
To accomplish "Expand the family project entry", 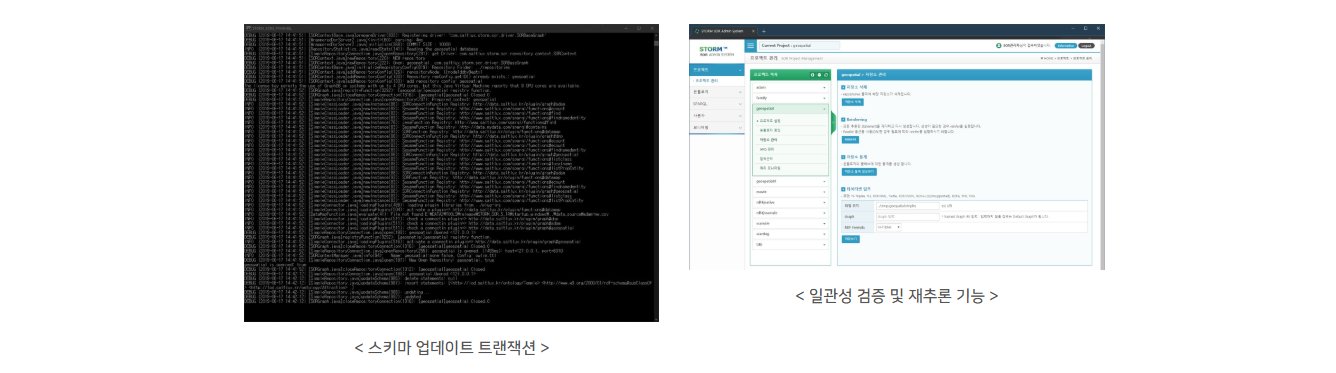I will tap(790, 98).
